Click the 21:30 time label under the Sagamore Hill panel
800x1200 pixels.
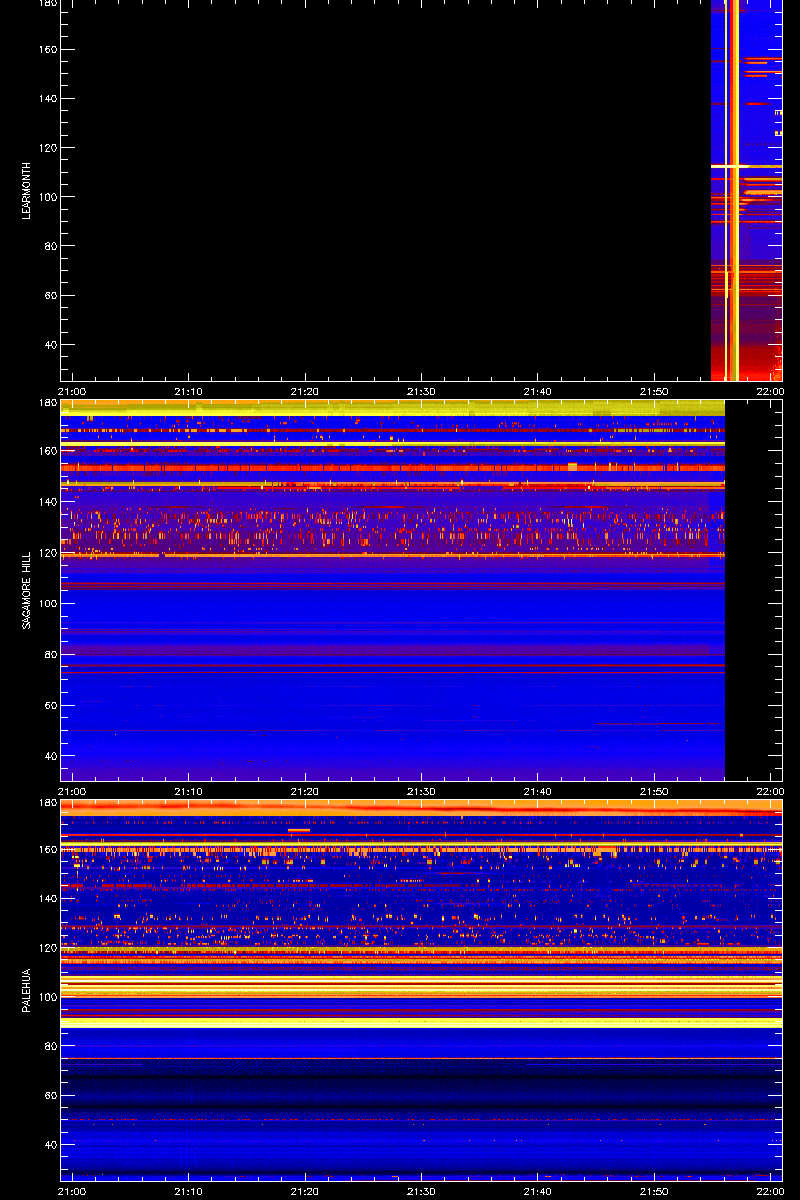422,791
